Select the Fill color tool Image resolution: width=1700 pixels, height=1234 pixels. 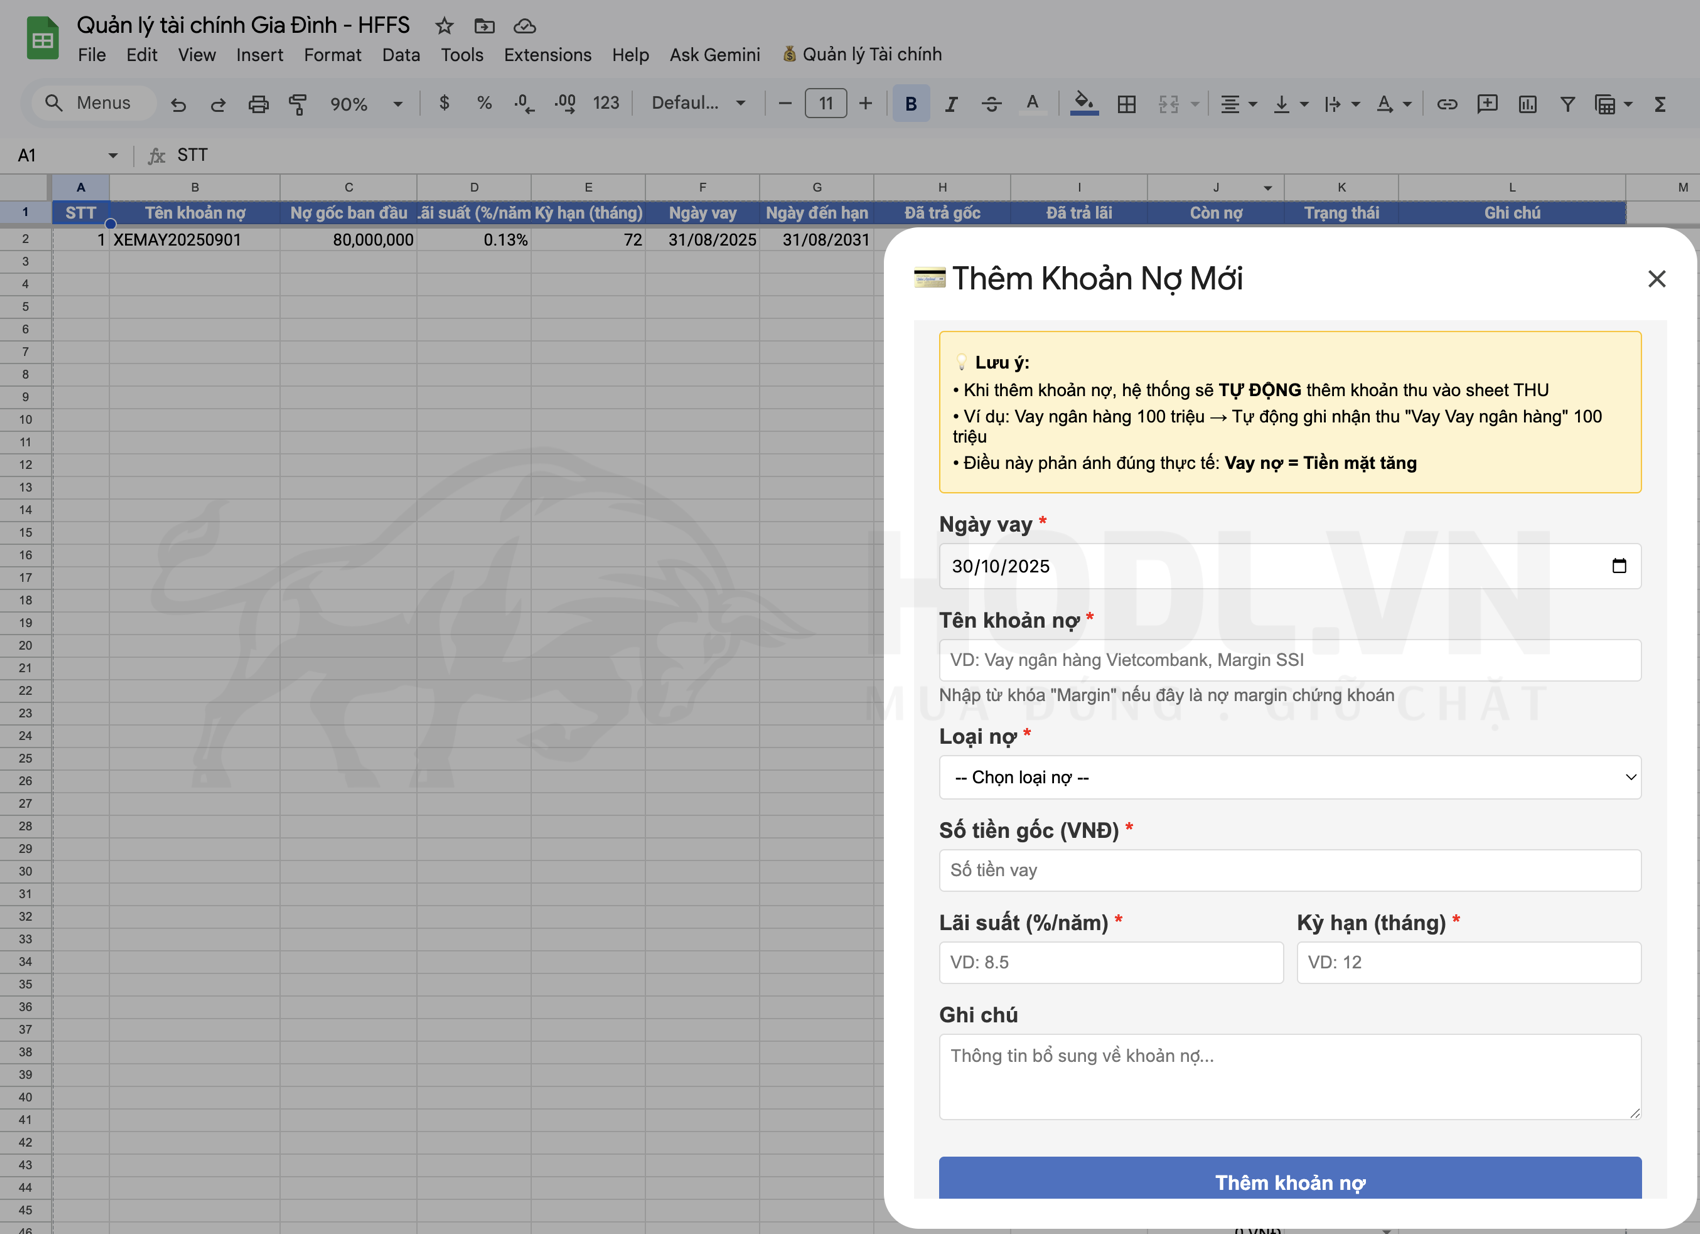[x=1083, y=103]
